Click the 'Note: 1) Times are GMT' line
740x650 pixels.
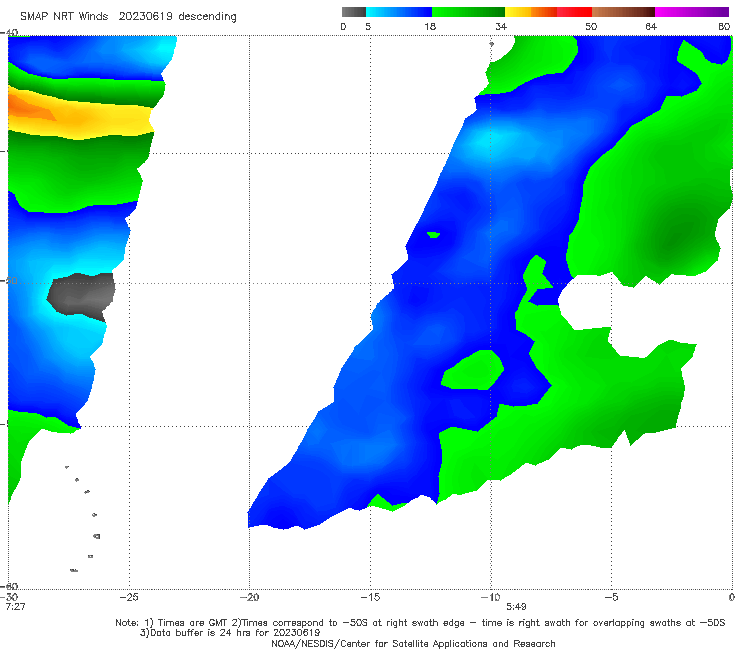pos(420,623)
